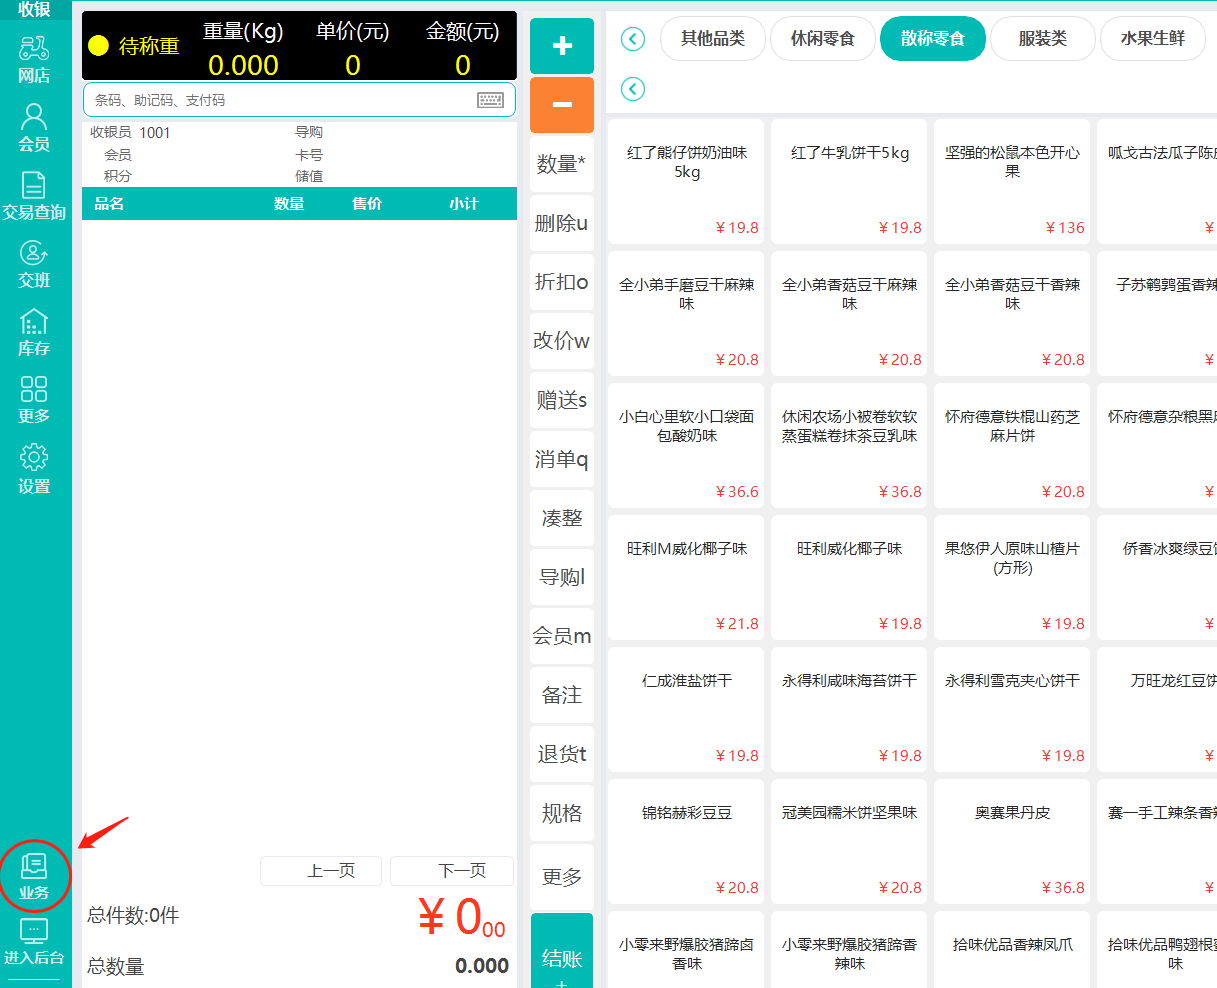
Task: Click the yellow 待称重 status indicator
Action: [x=98, y=45]
